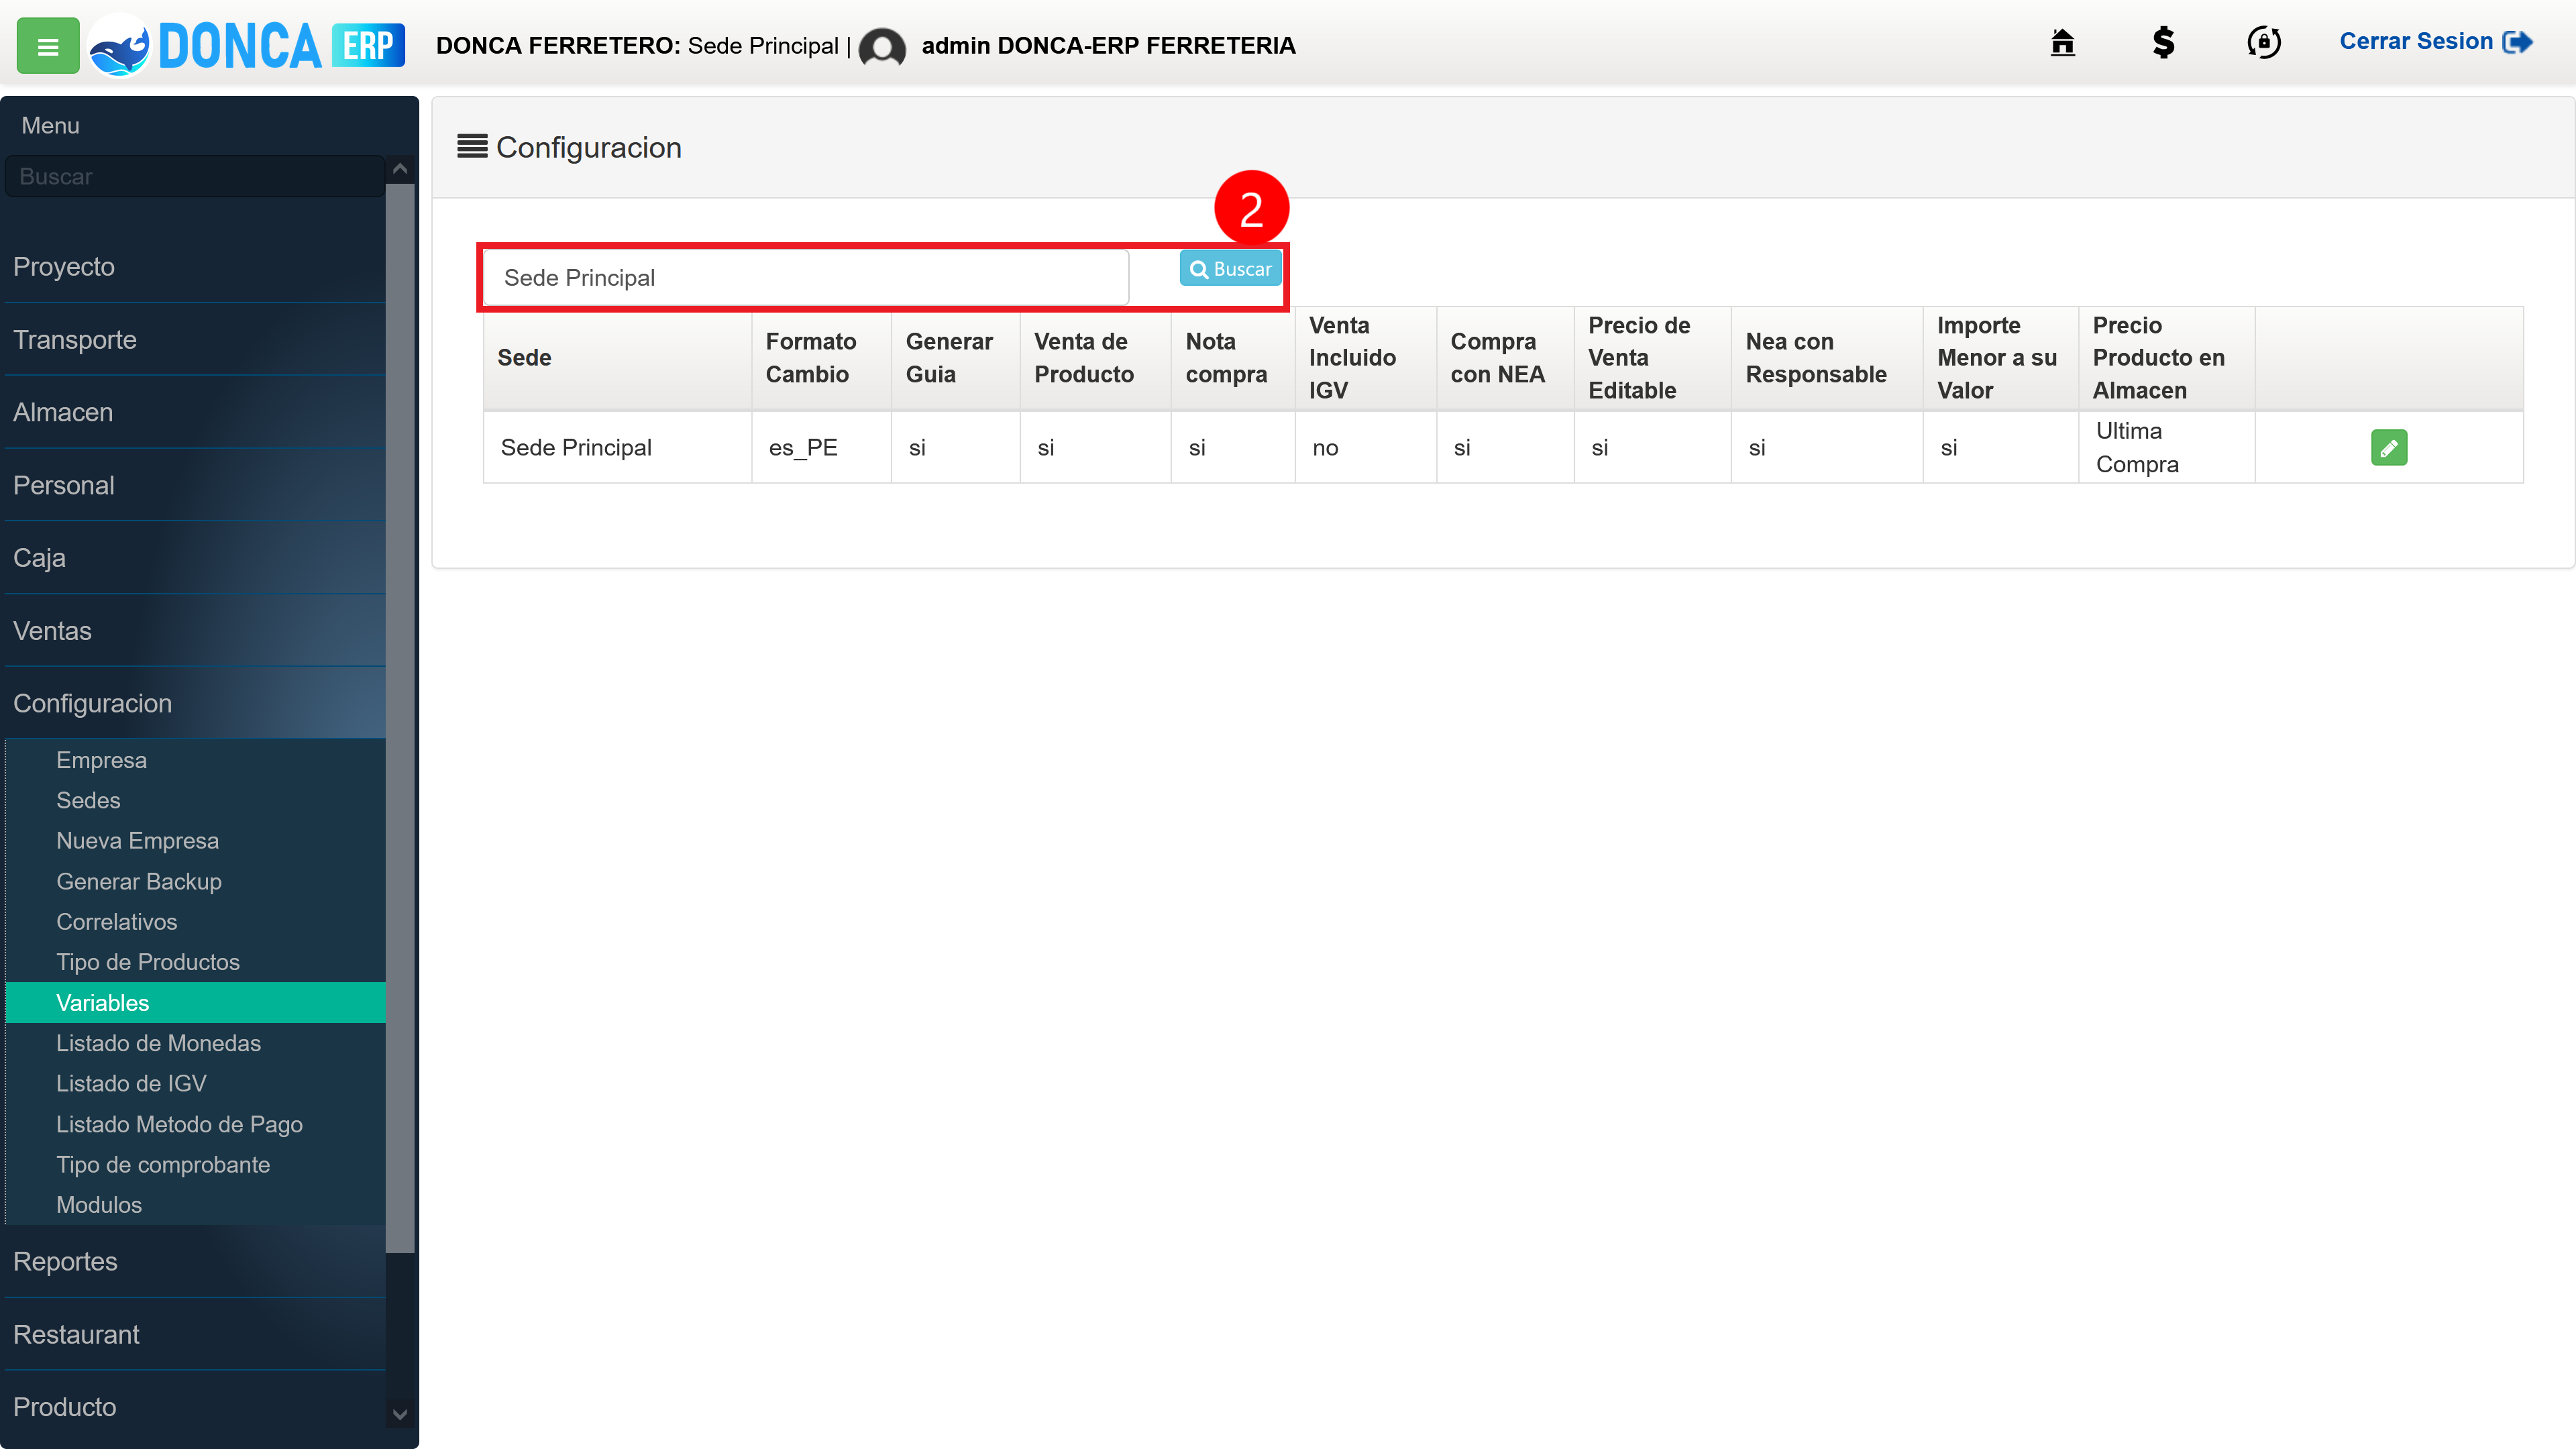This screenshot has height=1449, width=2576.
Task: Open Listado Metodo de Pago item
Action: click(195, 1125)
